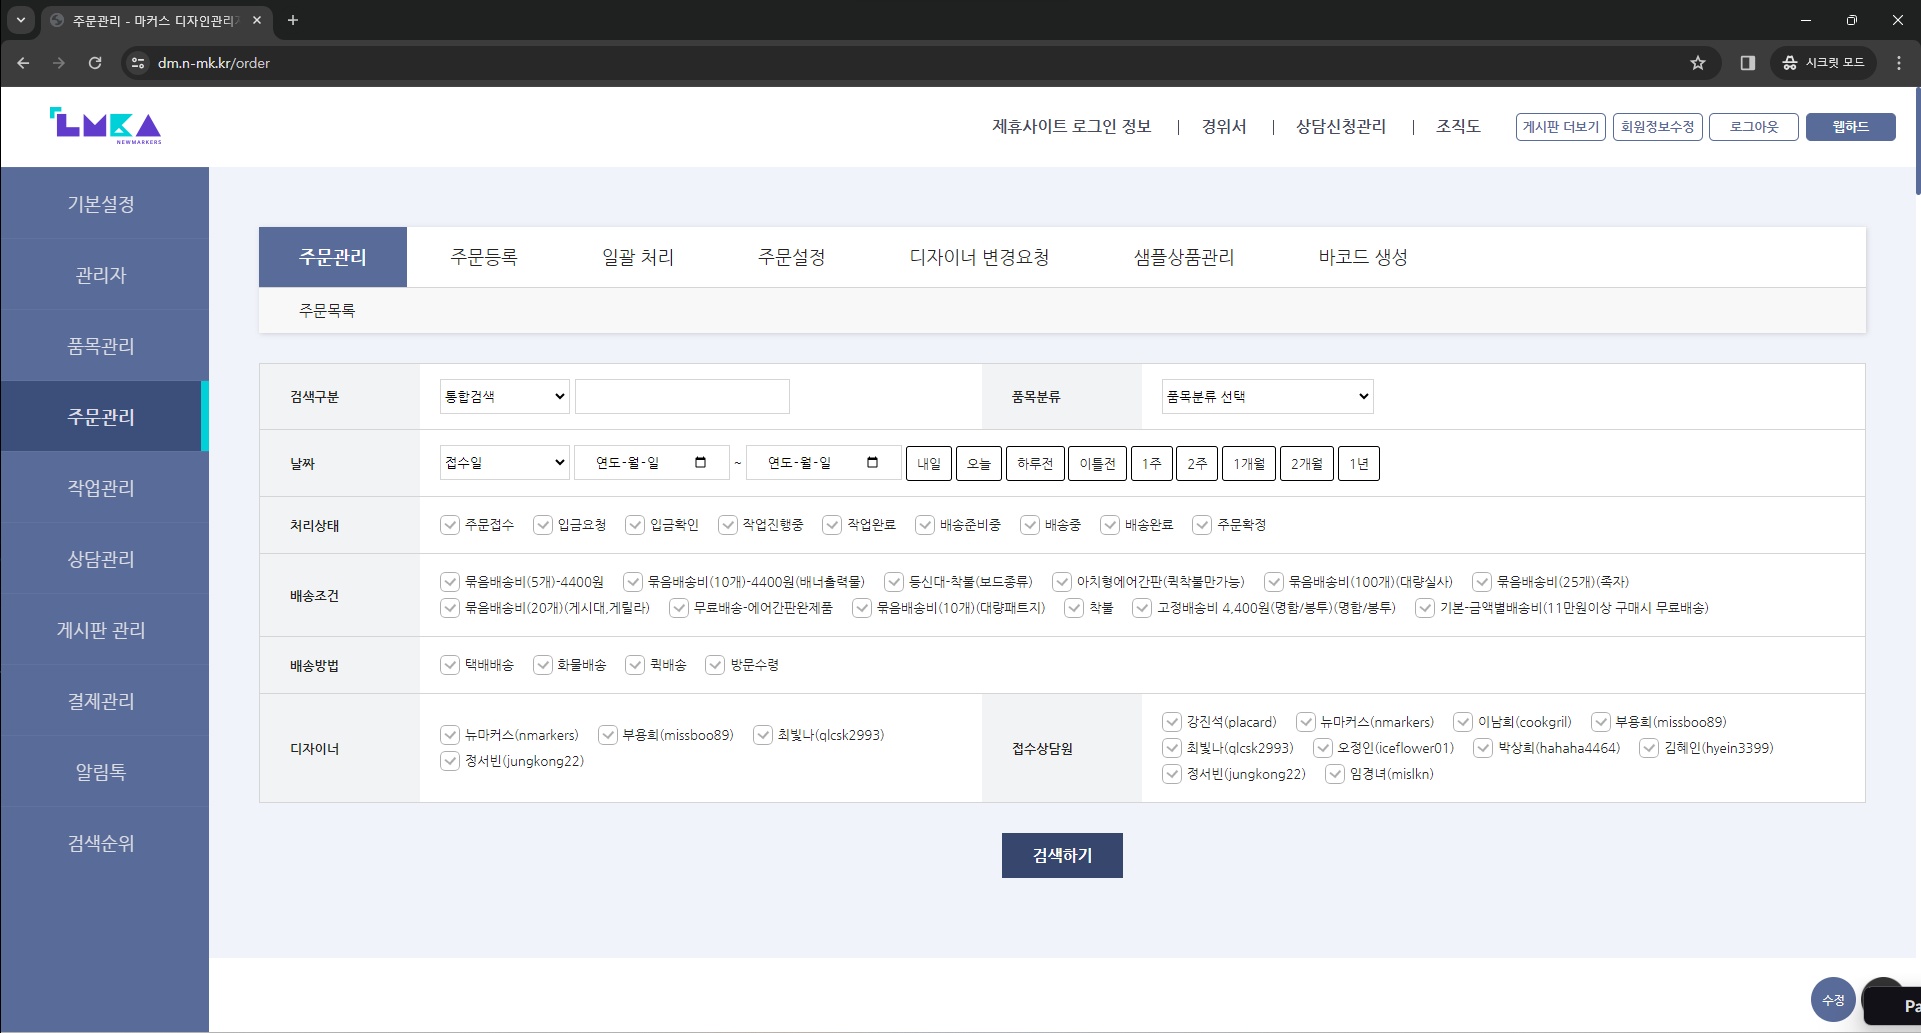1921x1033 pixels.
Task: Open the 품목분류 선택 dropdown
Action: click(1268, 396)
